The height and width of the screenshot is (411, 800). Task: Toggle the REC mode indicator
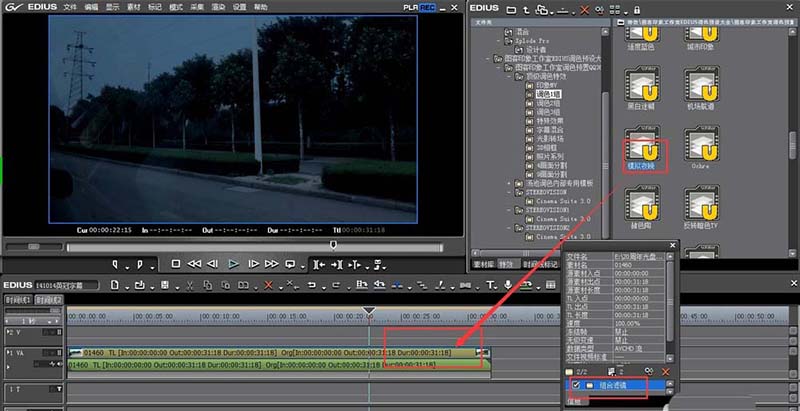click(427, 7)
